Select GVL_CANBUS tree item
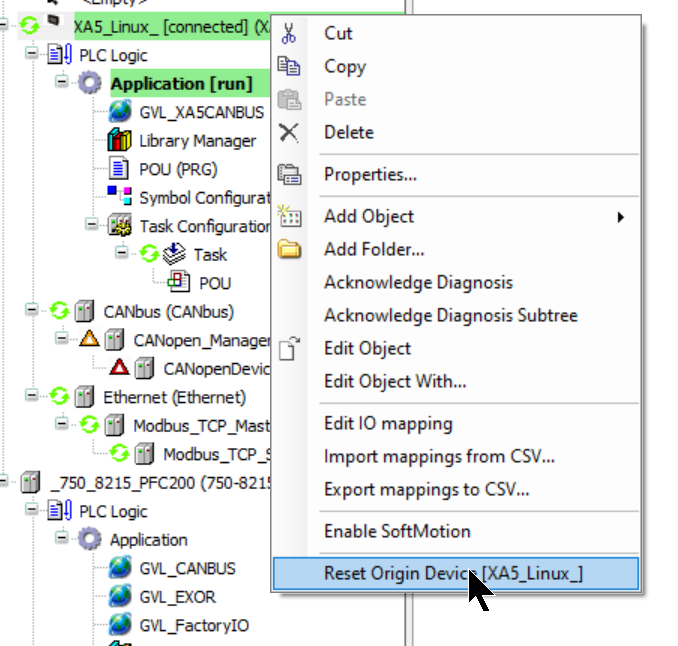This screenshot has height=646, width=678. (x=187, y=569)
